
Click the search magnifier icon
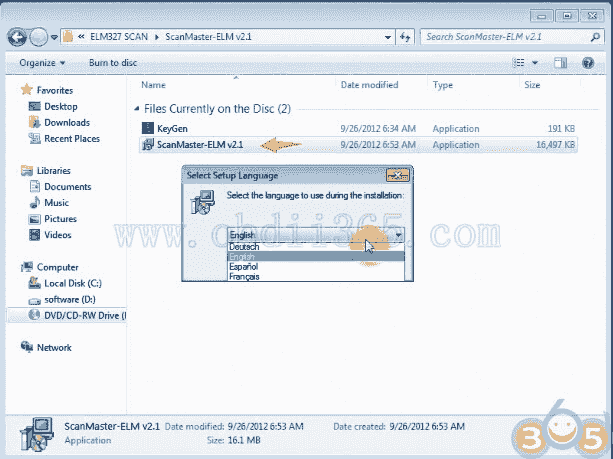click(595, 37)
